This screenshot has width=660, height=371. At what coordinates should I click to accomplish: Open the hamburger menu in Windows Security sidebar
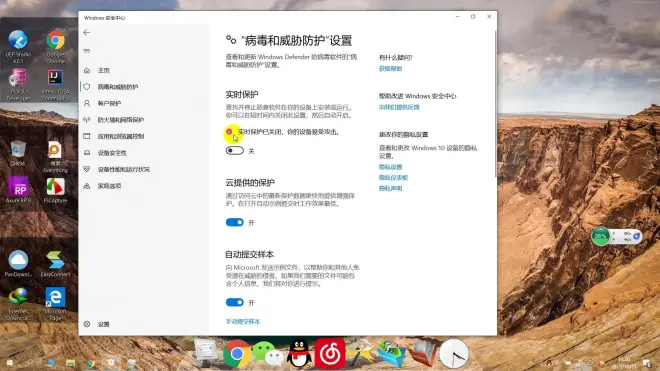pos(87,51)
